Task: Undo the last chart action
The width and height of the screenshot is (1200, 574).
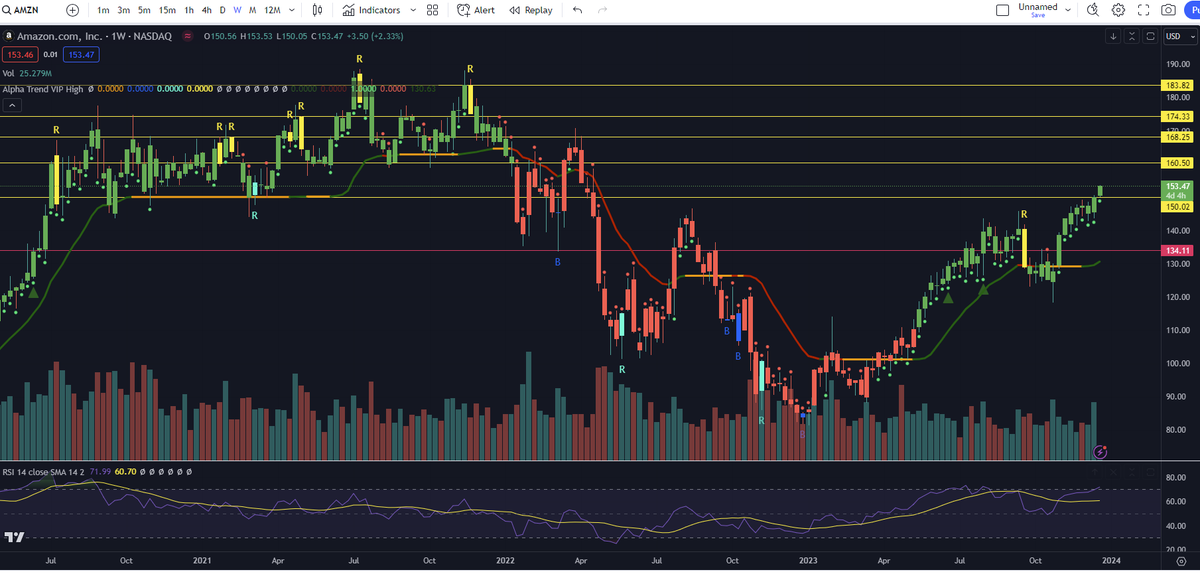Action: (578, 10)
